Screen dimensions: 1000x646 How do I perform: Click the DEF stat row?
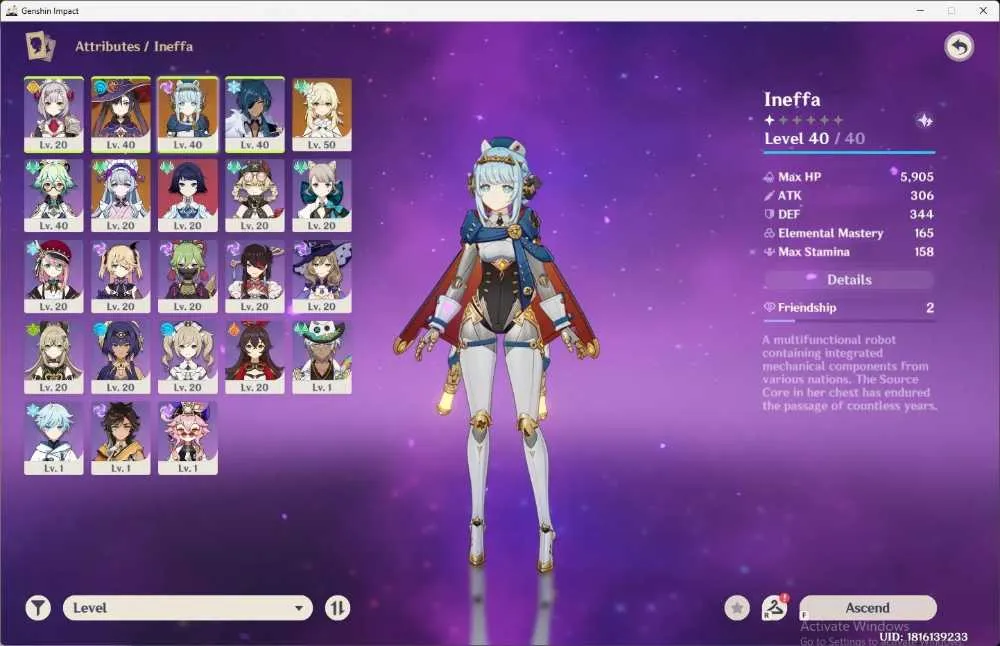pyautogui.click(x=849, y=214)
